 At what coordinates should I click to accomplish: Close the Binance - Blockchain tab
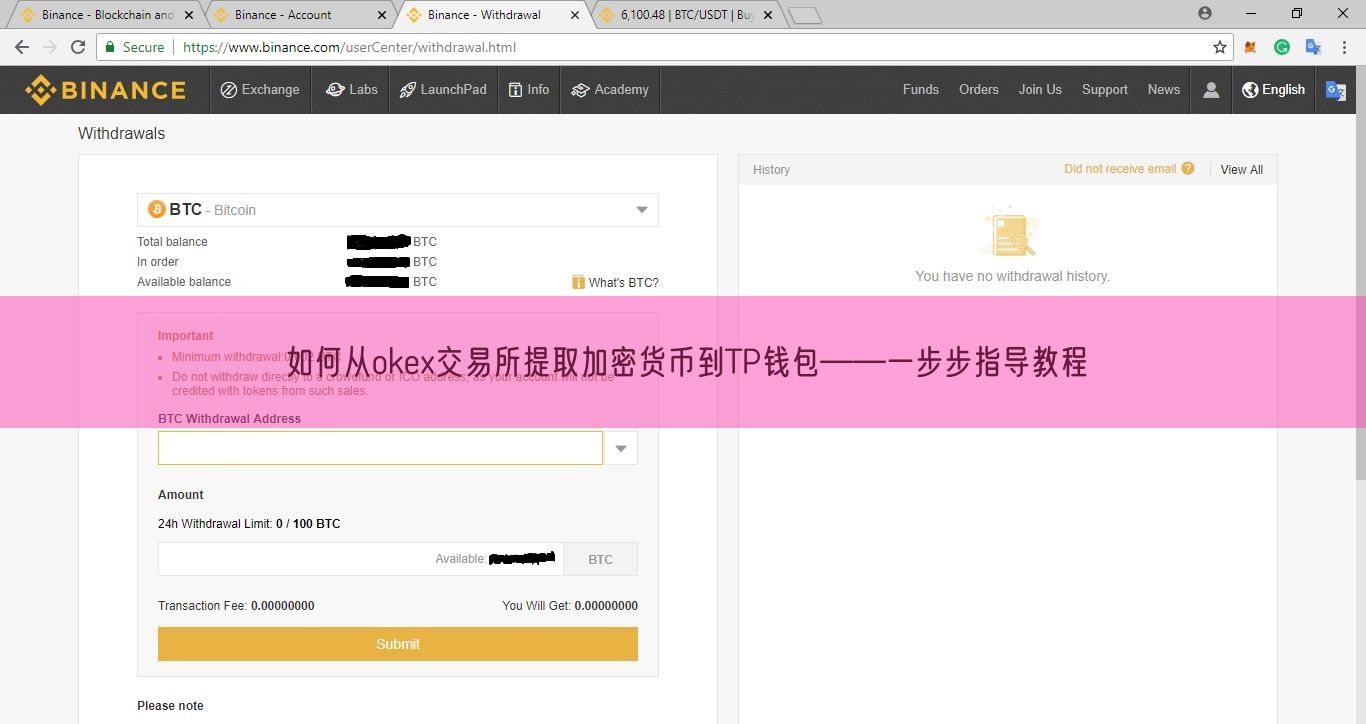[189, 15]
